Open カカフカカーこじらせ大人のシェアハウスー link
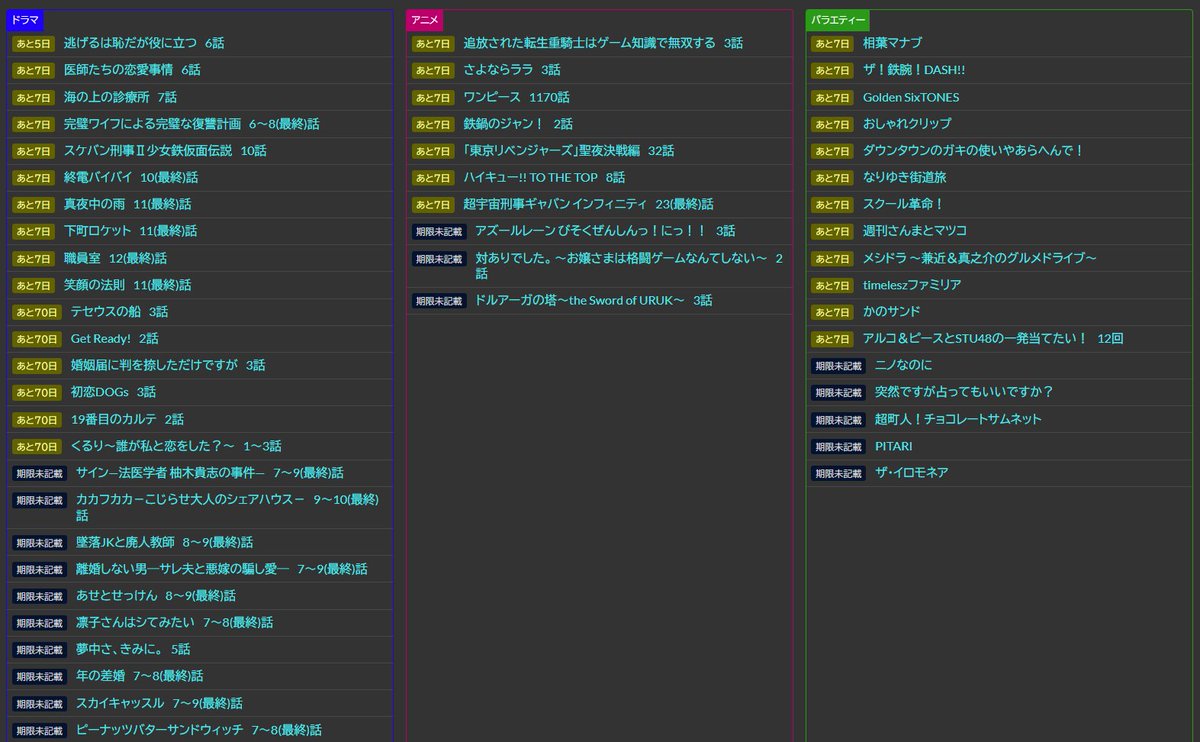 pyautogui.click(x=228, y=507)
